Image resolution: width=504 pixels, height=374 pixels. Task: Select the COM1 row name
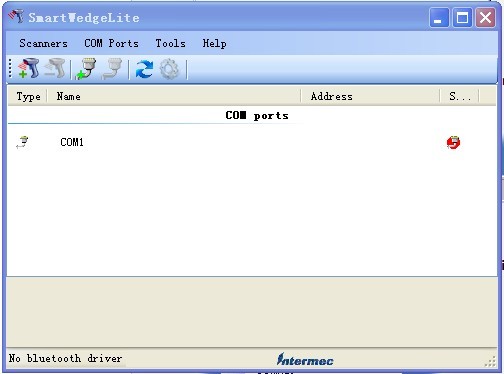click(x=72, y=142)
